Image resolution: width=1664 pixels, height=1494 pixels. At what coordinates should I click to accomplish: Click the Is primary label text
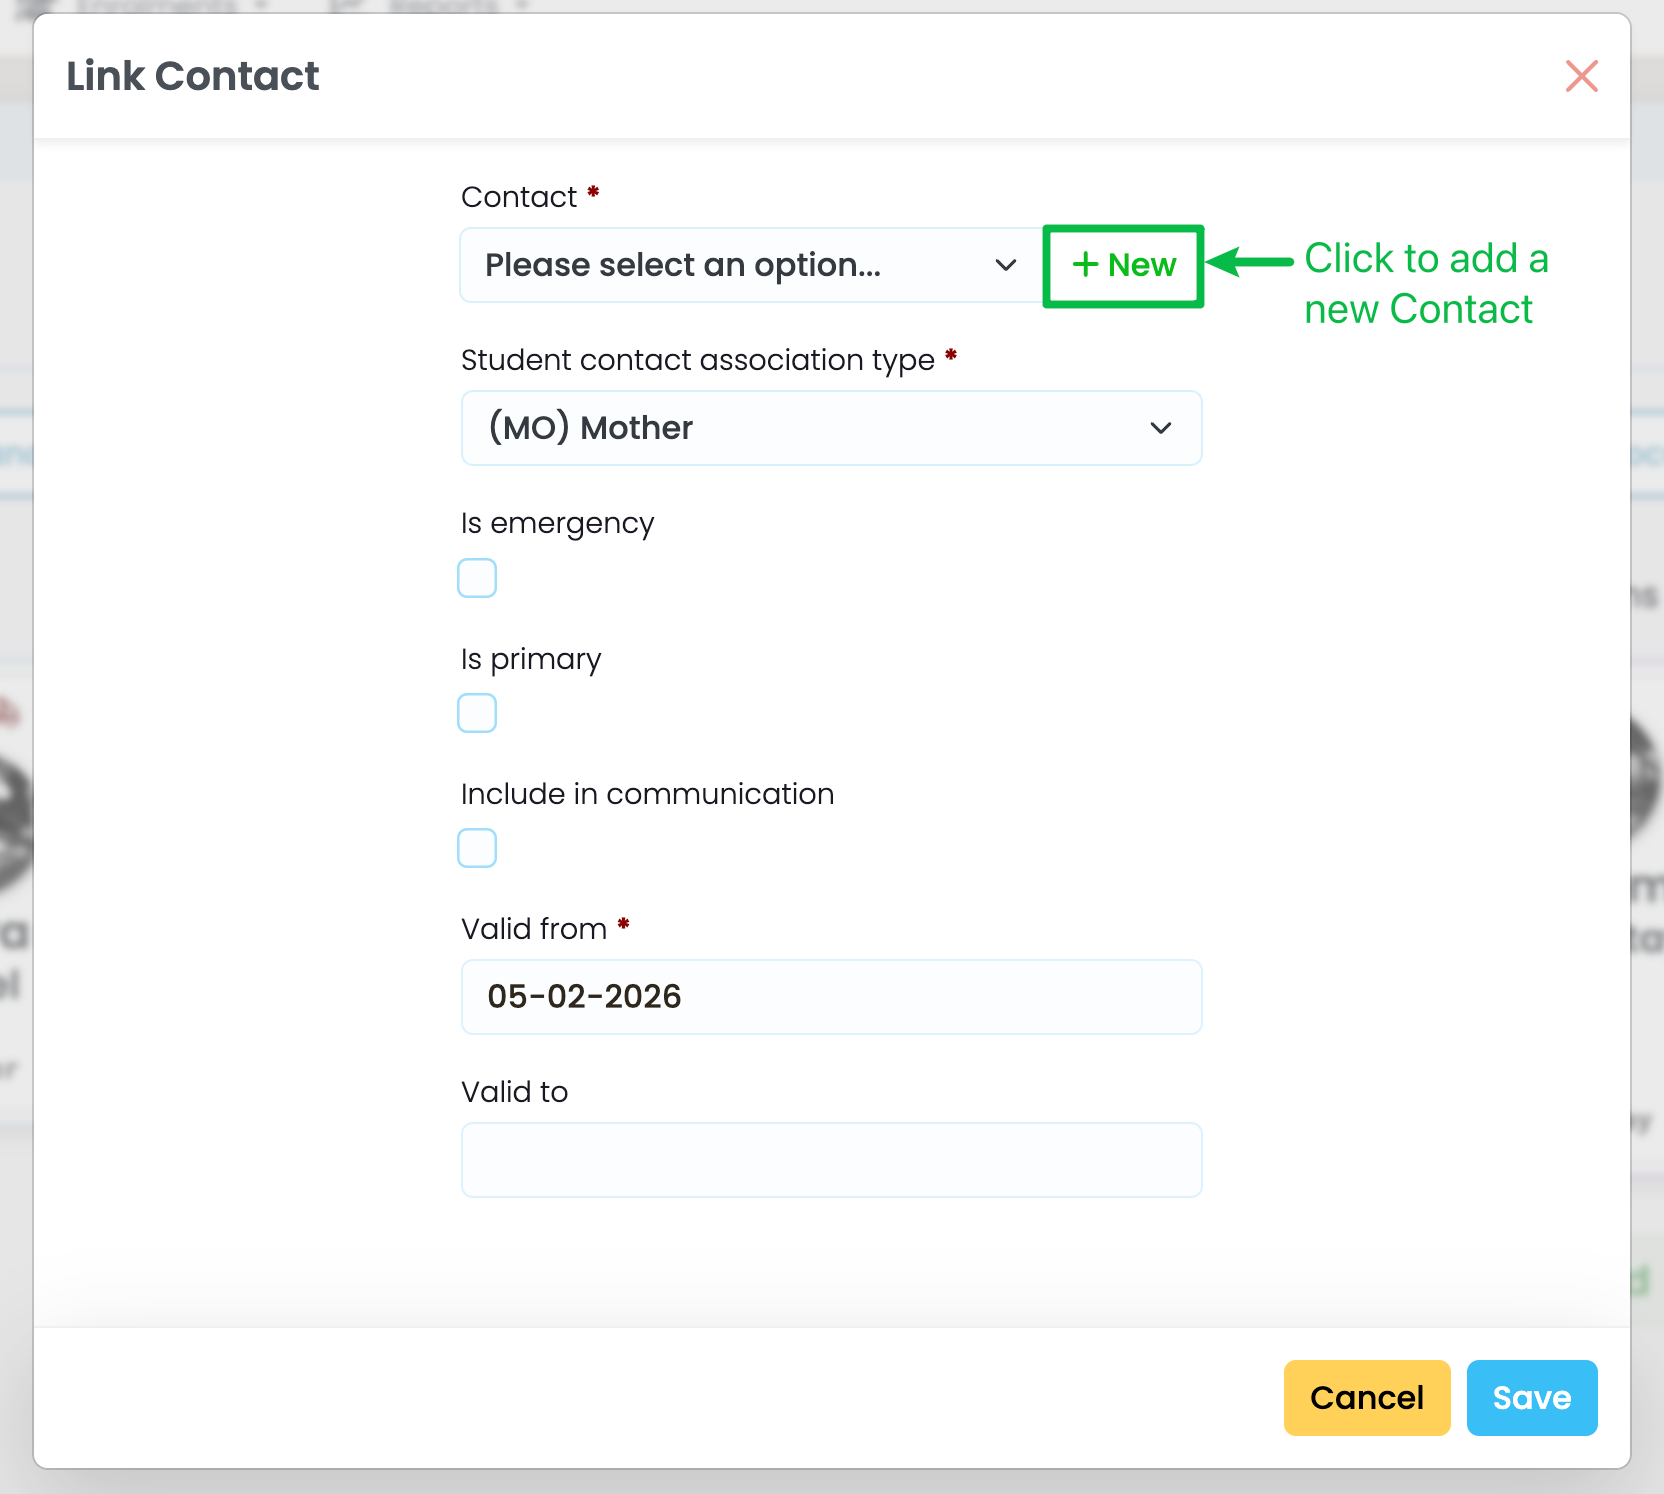pyautogui.click(x=531, y=659)
